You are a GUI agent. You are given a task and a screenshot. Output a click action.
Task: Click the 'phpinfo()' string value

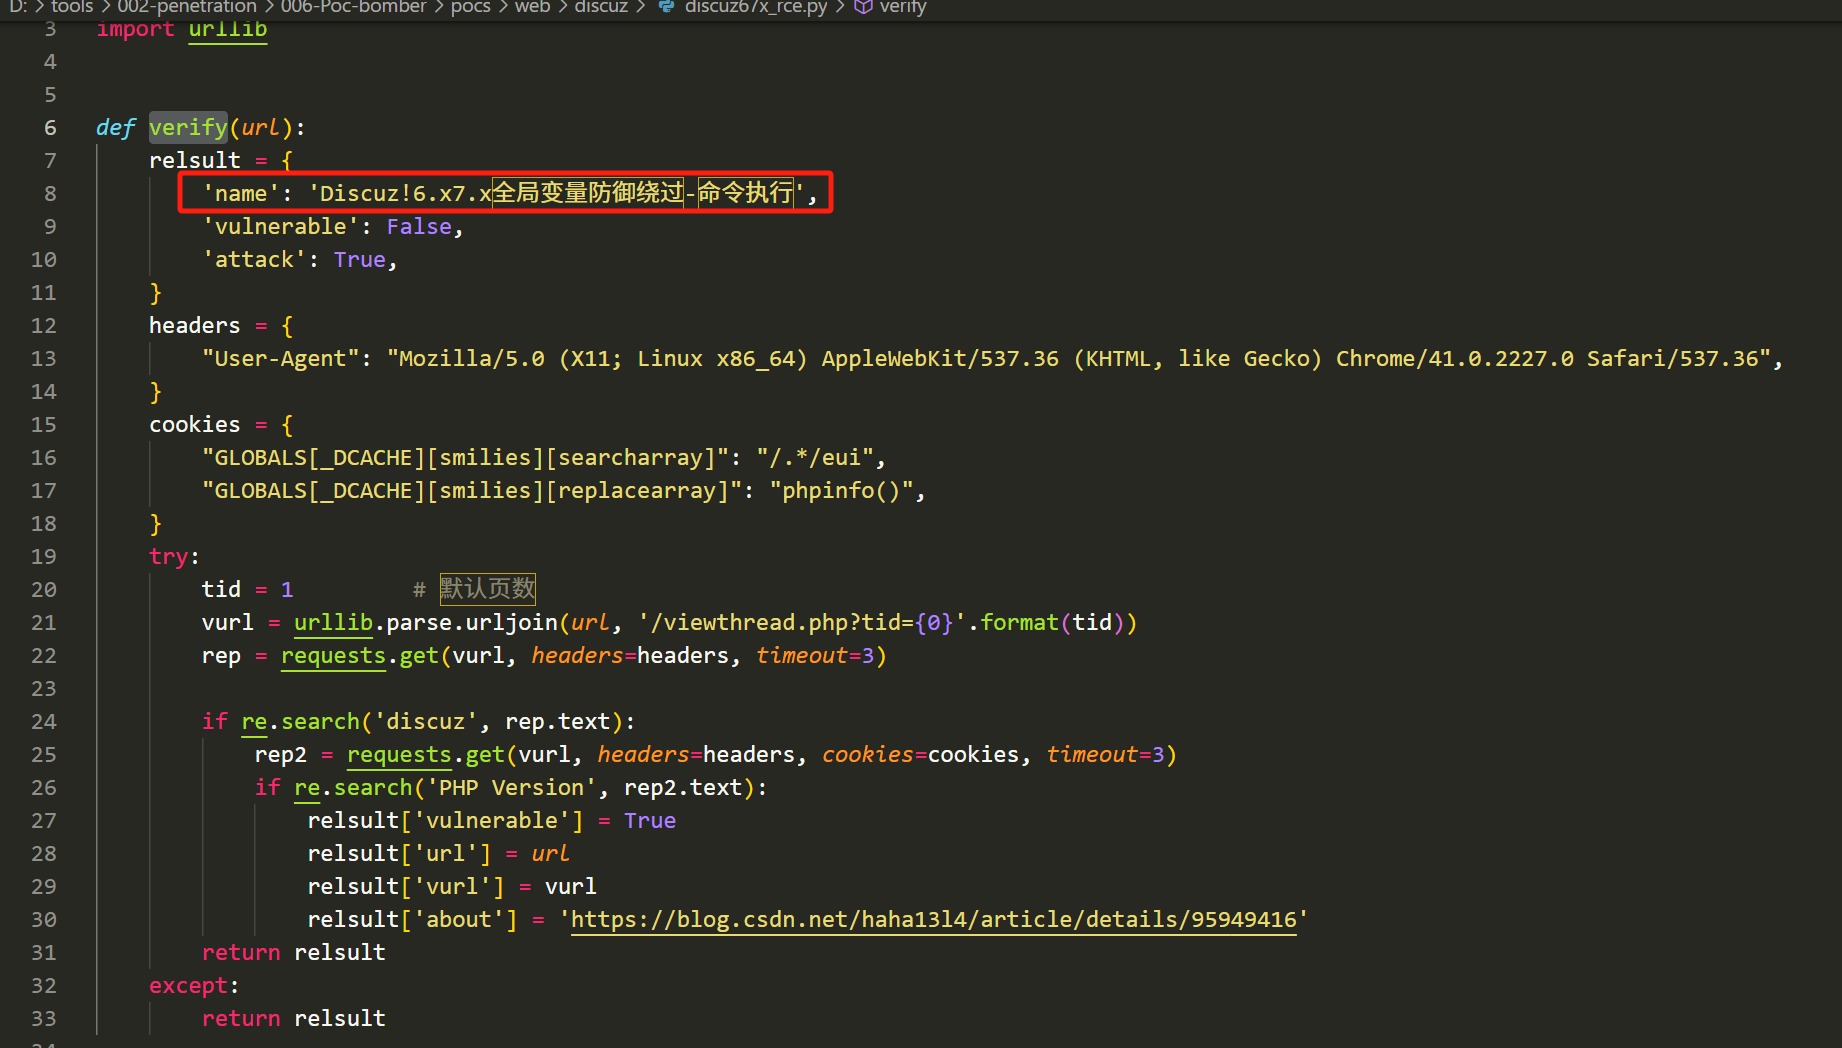pos(841,491)
